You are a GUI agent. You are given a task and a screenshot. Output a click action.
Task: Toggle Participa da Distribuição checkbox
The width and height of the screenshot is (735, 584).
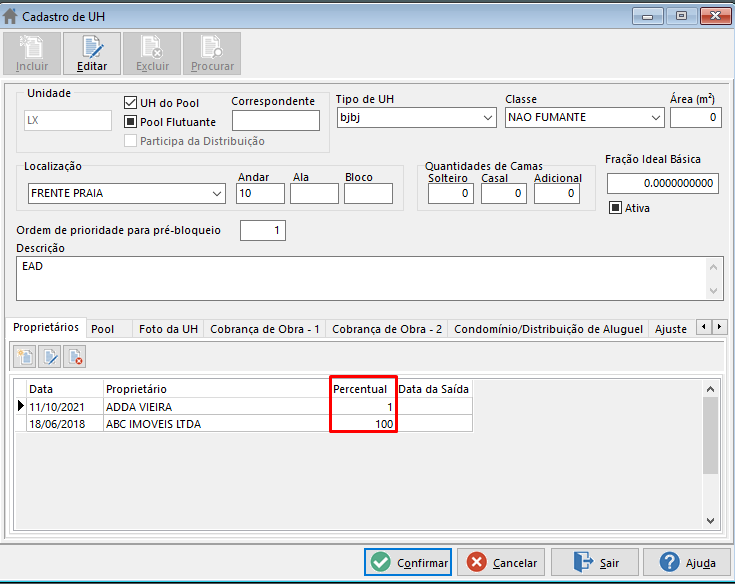click(x=130, y=141)
